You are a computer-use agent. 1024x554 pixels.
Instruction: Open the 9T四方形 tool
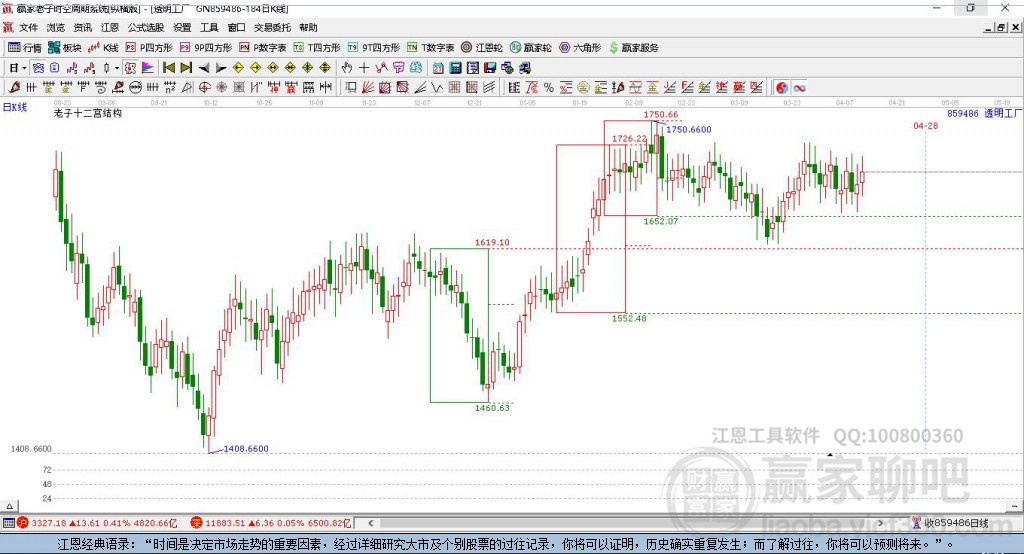tap(374, 48)
